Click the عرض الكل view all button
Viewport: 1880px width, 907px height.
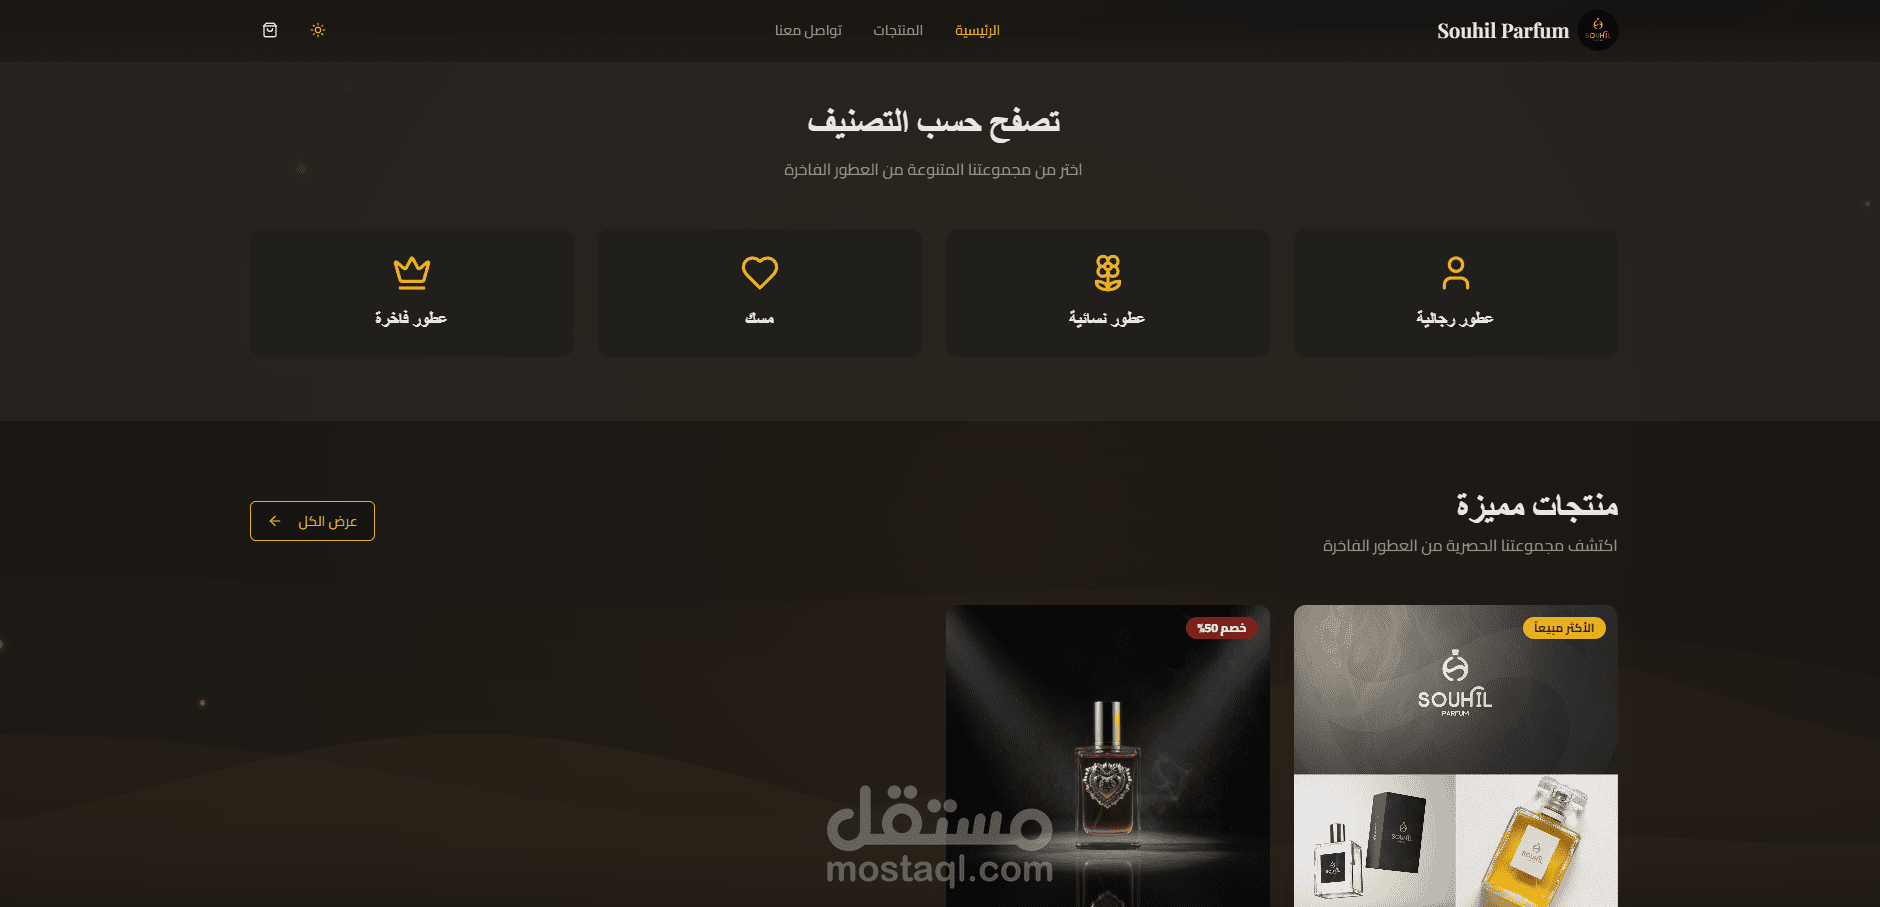312,521
